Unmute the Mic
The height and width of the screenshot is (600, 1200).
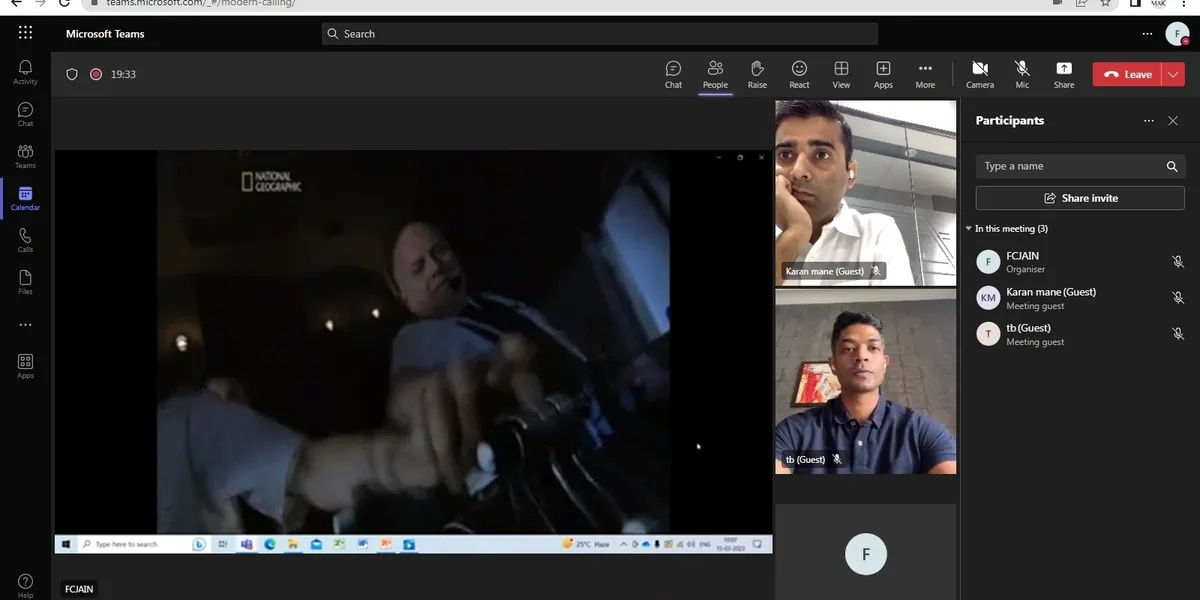(x=1022, y=74)
